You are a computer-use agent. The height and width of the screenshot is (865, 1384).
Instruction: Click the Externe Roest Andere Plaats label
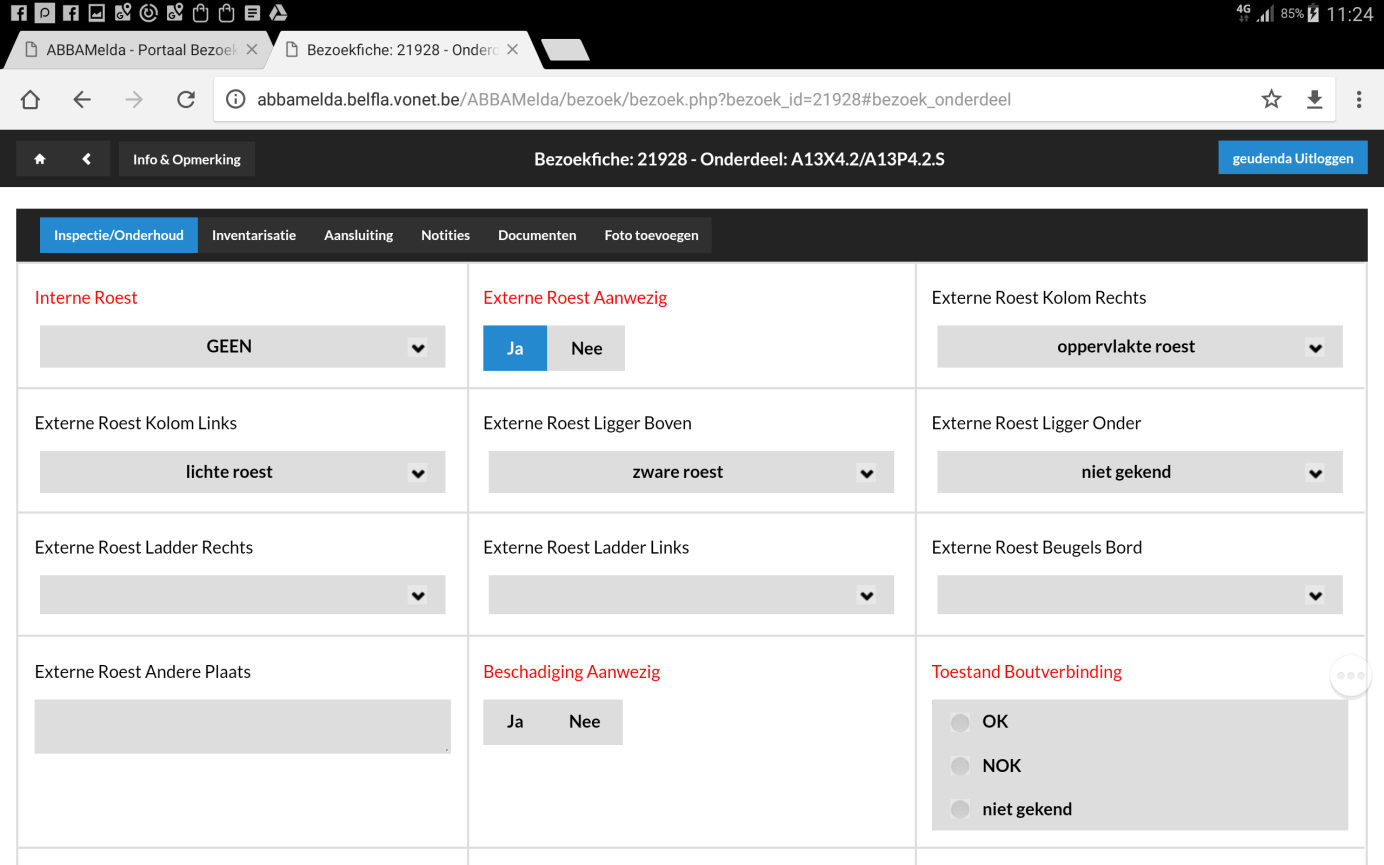point(143,672)
